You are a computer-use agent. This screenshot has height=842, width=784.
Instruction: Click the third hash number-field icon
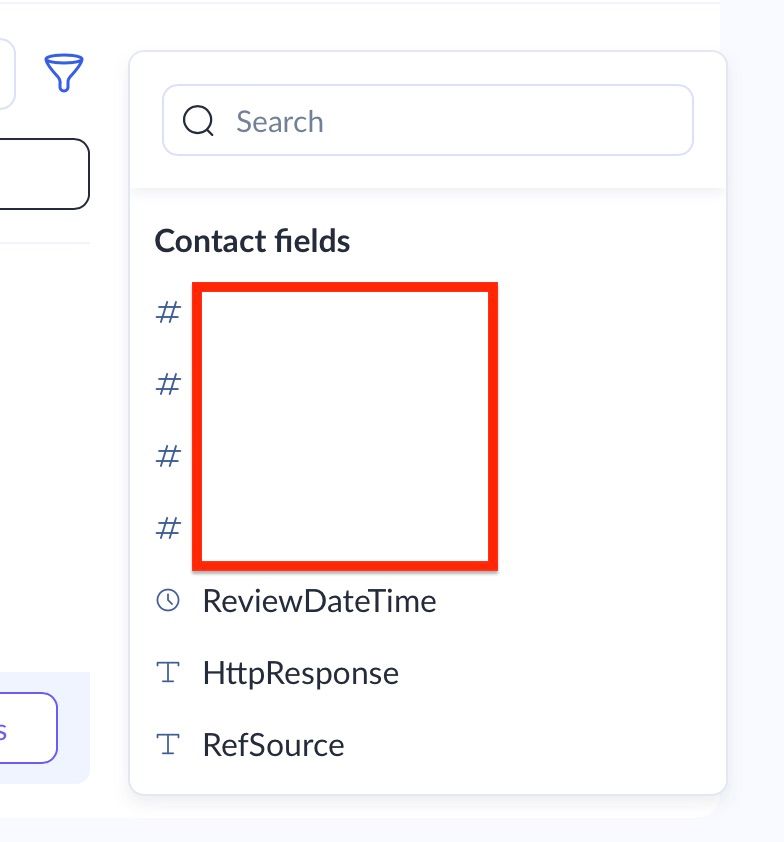(x=168, y=457)
